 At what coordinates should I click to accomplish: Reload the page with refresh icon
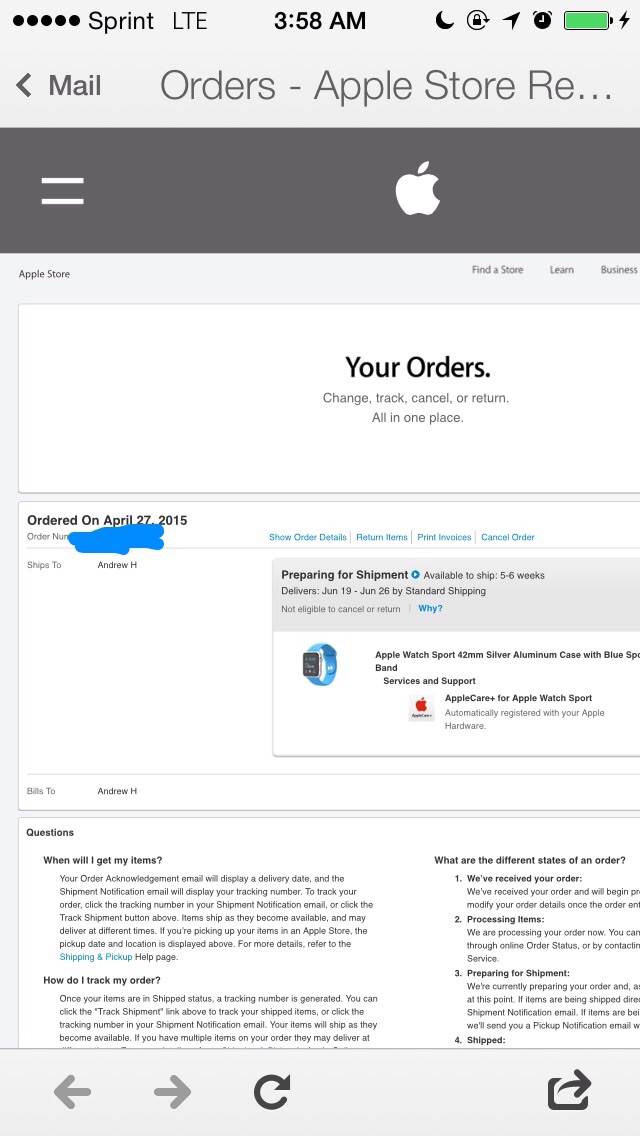click(x=272, y=1091)
